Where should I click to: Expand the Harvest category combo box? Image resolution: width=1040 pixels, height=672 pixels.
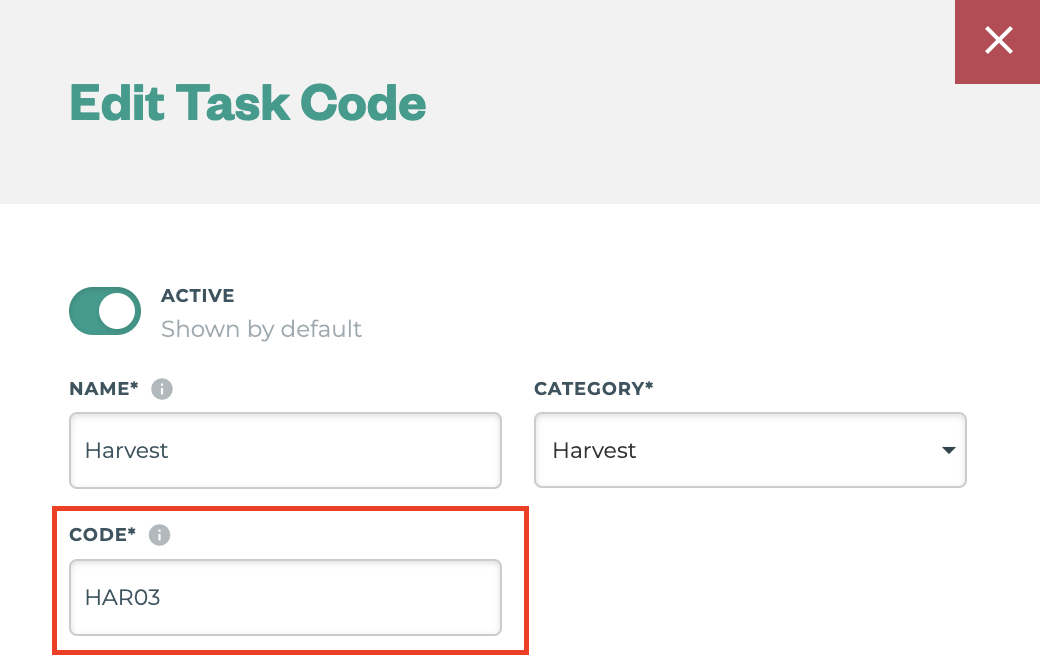(x=750, y=450)
